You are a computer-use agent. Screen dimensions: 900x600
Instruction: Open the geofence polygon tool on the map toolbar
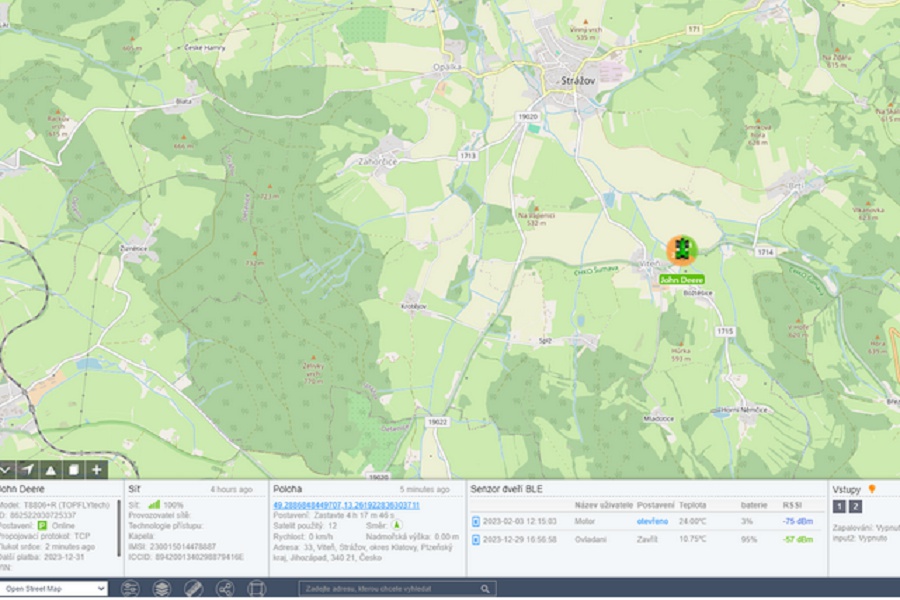[x=72, y=469]
